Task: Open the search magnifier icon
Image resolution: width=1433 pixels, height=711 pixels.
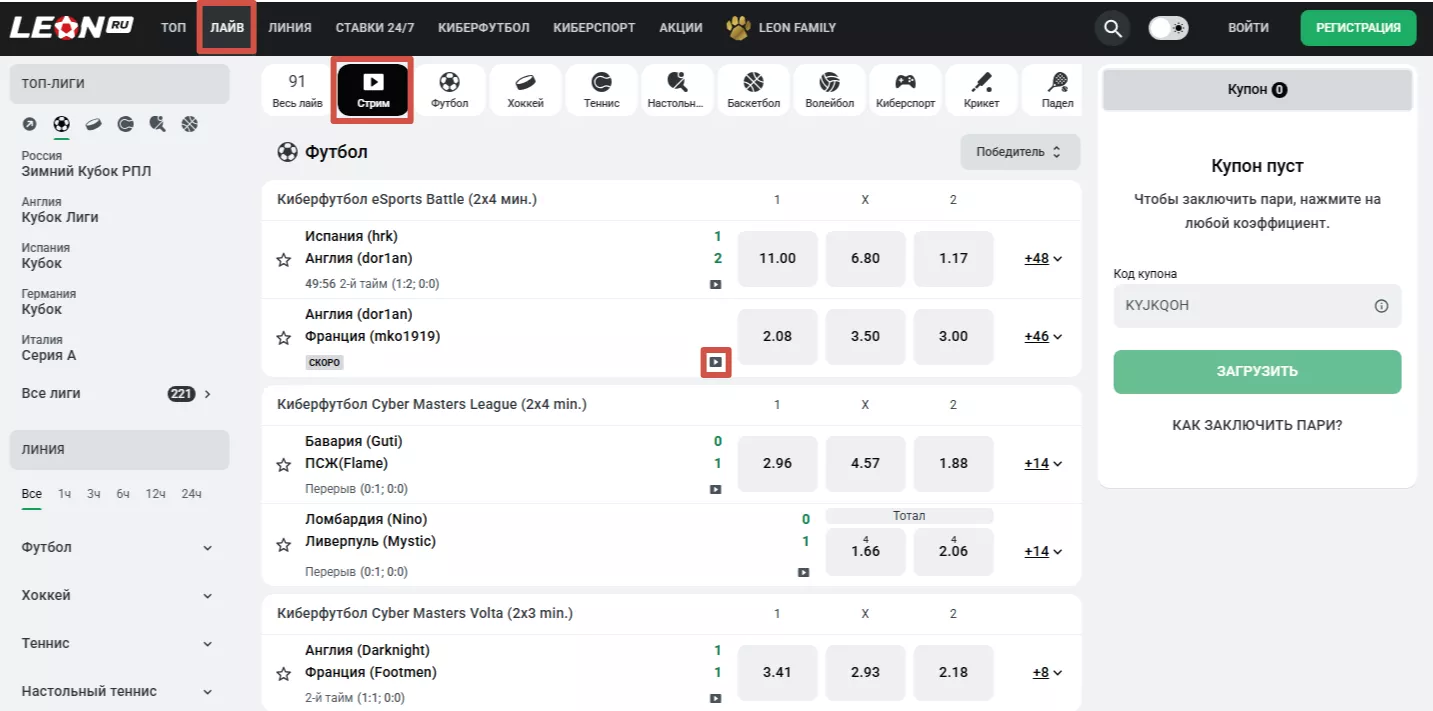Action: [1112, 28]
